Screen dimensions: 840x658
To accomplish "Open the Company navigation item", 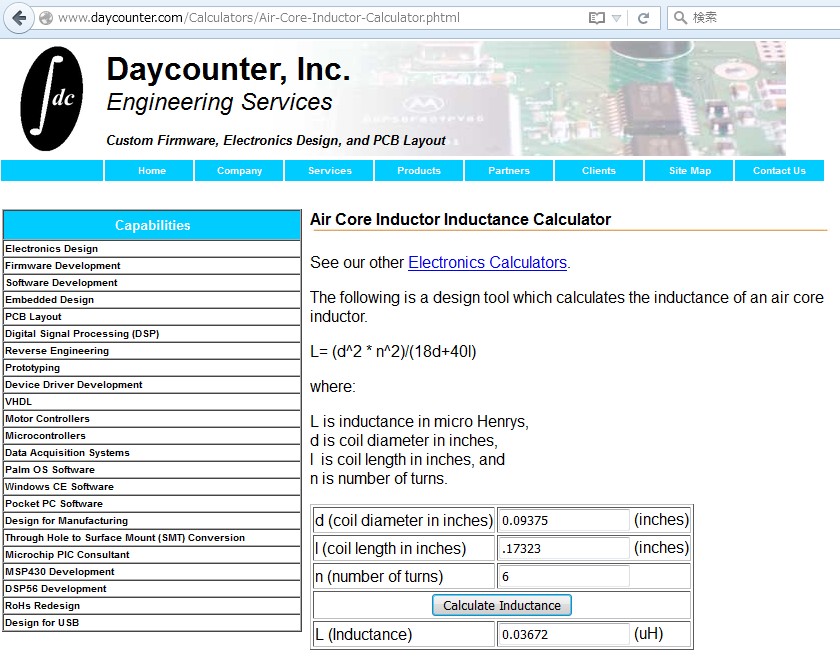I will click(x=239, y=170).
